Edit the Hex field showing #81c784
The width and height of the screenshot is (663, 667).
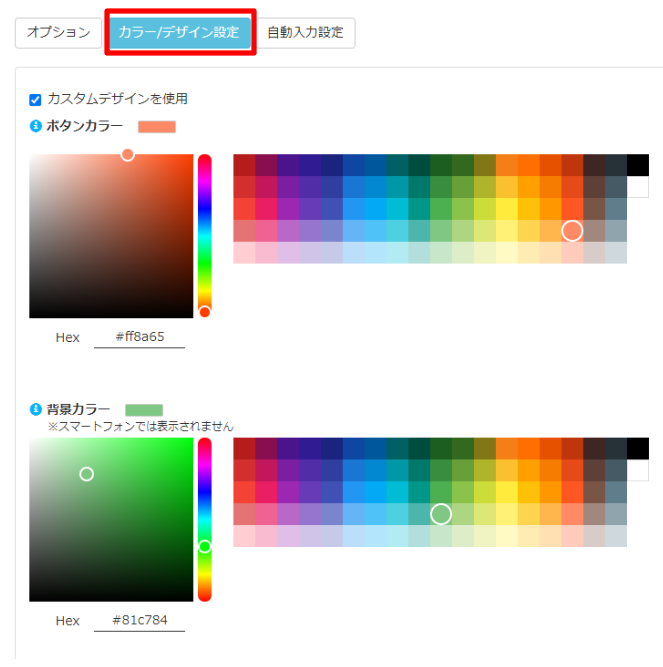[x=139, y=620]
